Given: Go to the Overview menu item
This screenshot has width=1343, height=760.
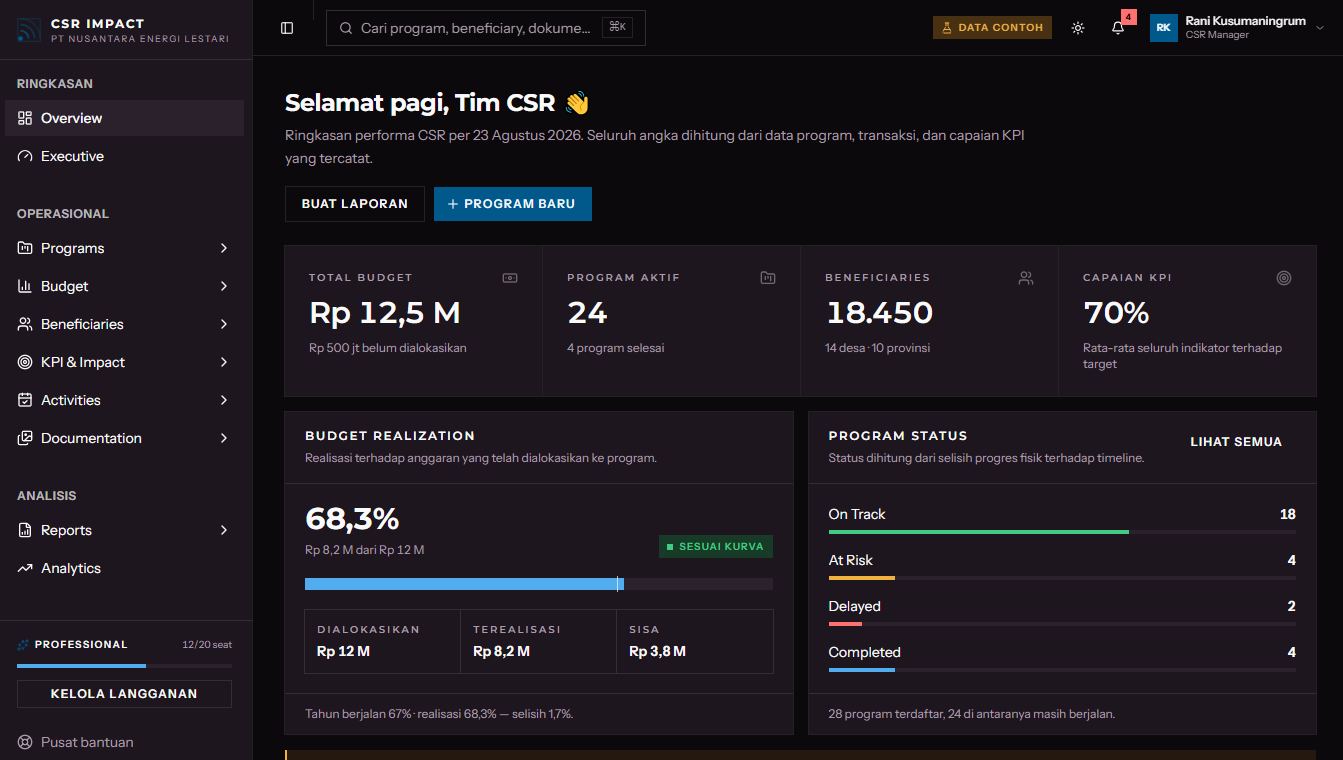Looking at the screenshot, I should (x=125, y=118).
